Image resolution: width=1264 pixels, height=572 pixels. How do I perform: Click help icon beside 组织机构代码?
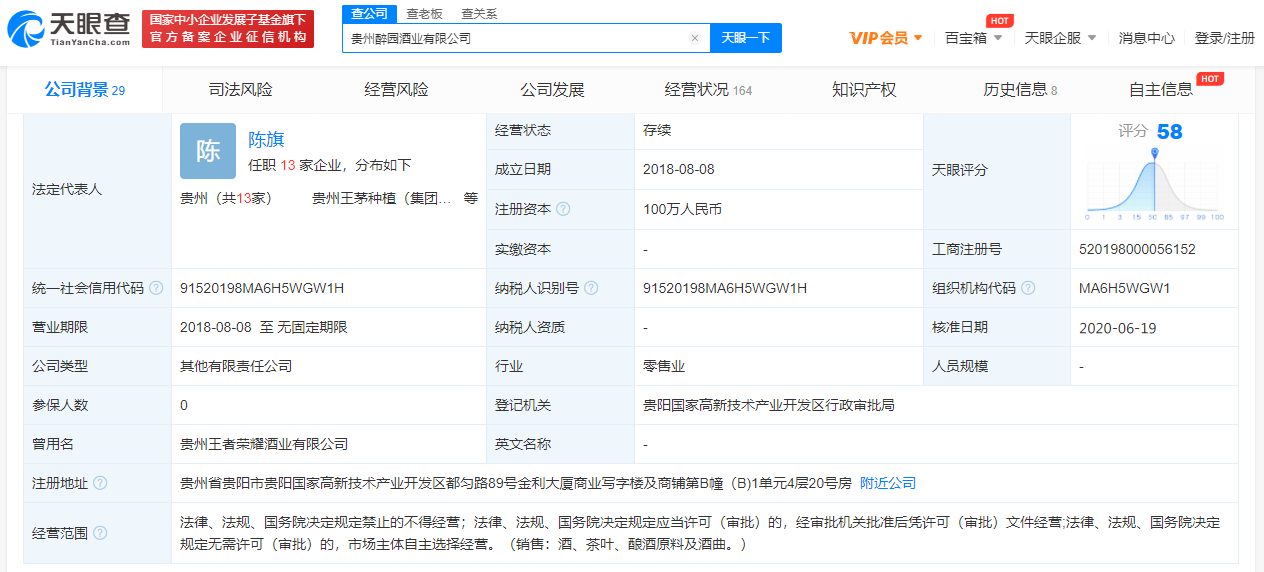pyautogui.click(x=1028, y=288)
